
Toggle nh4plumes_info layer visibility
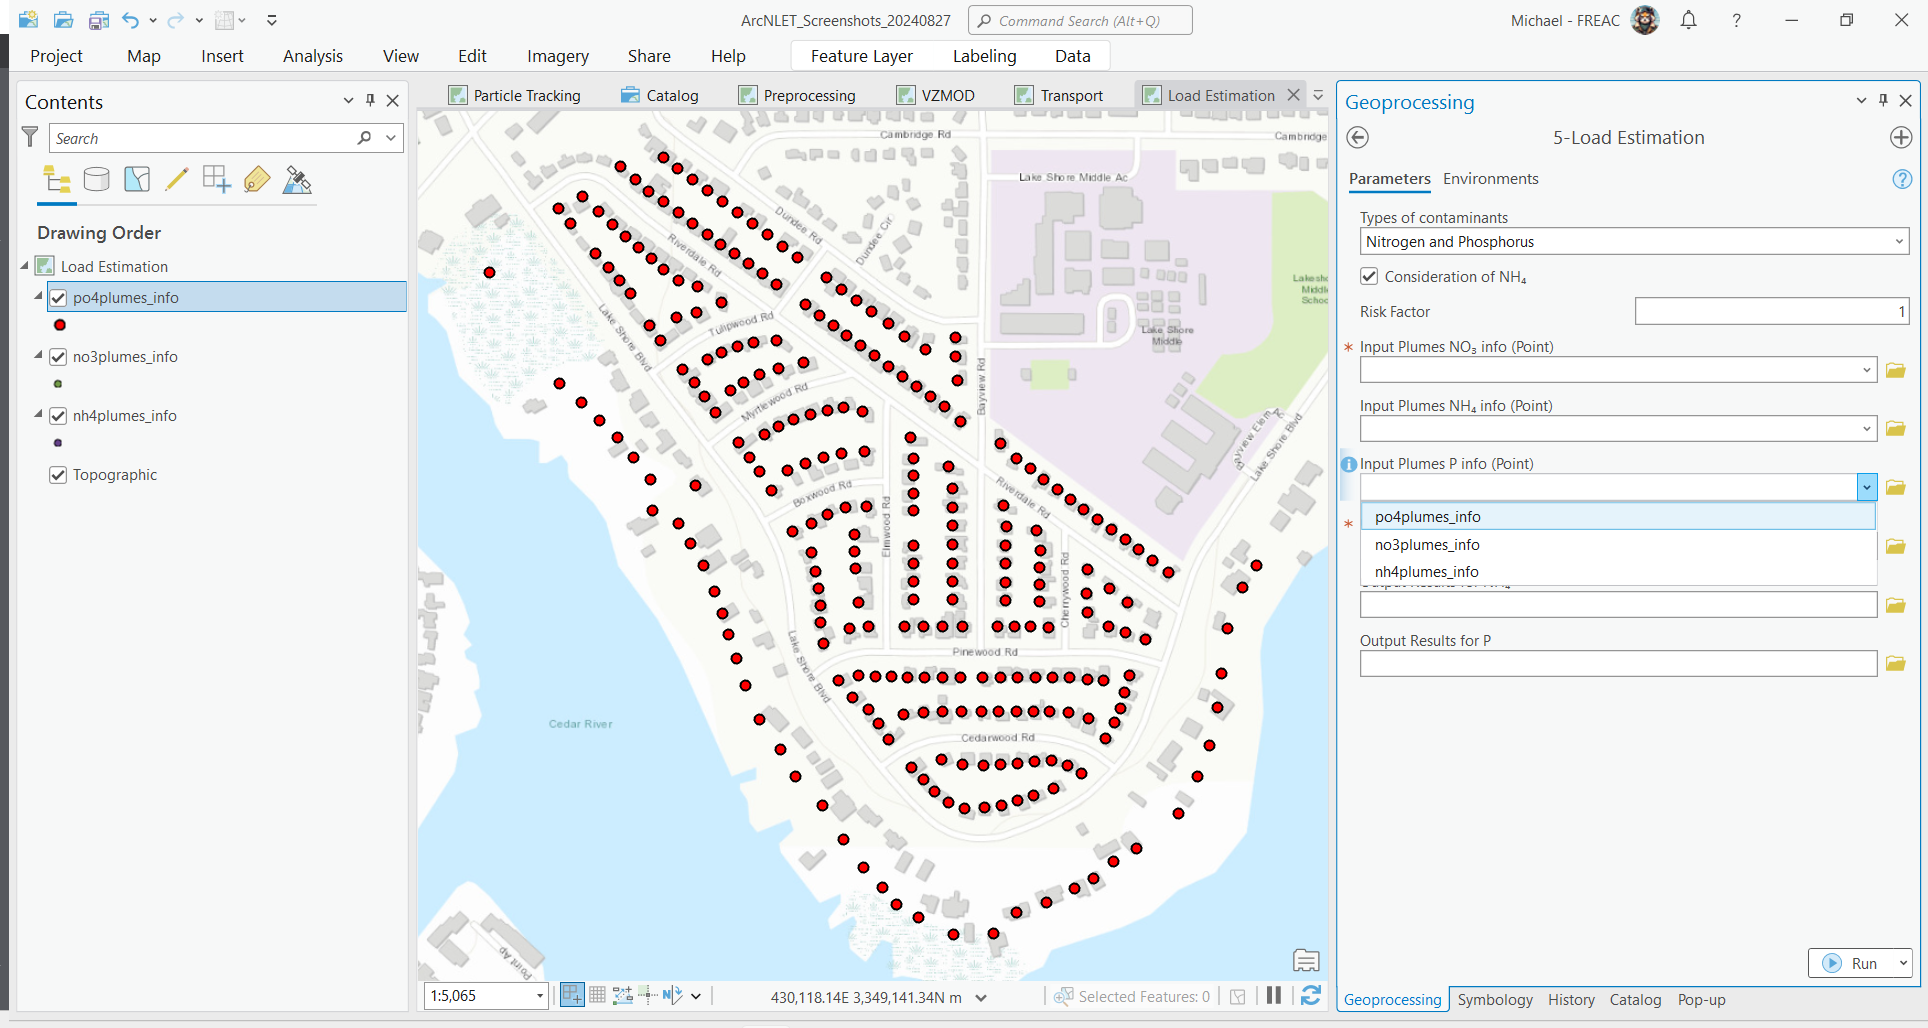[x=58, y=416]
